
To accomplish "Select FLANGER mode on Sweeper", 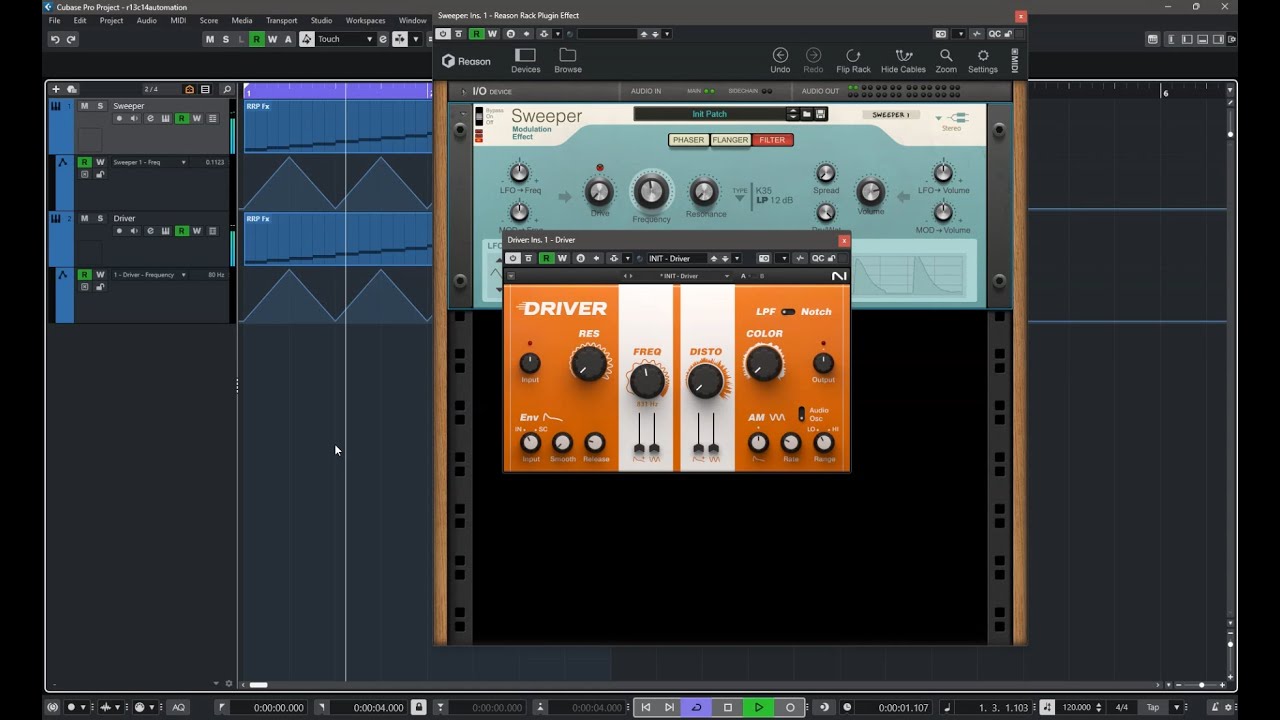I will click(730, 140).
